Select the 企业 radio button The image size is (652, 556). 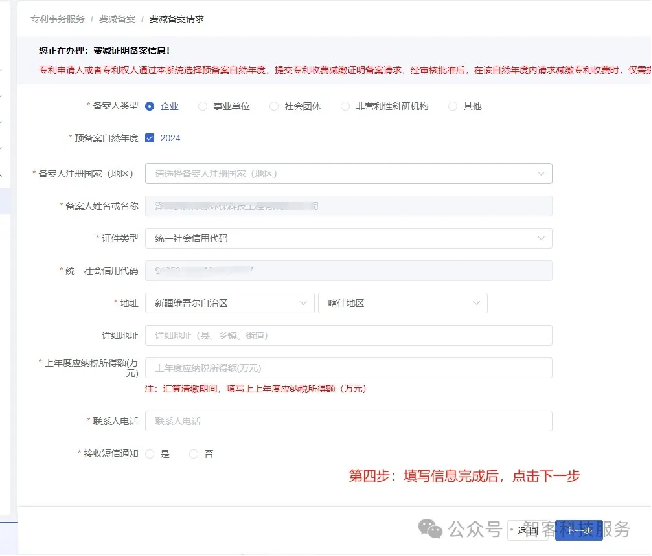pos(150,105)
